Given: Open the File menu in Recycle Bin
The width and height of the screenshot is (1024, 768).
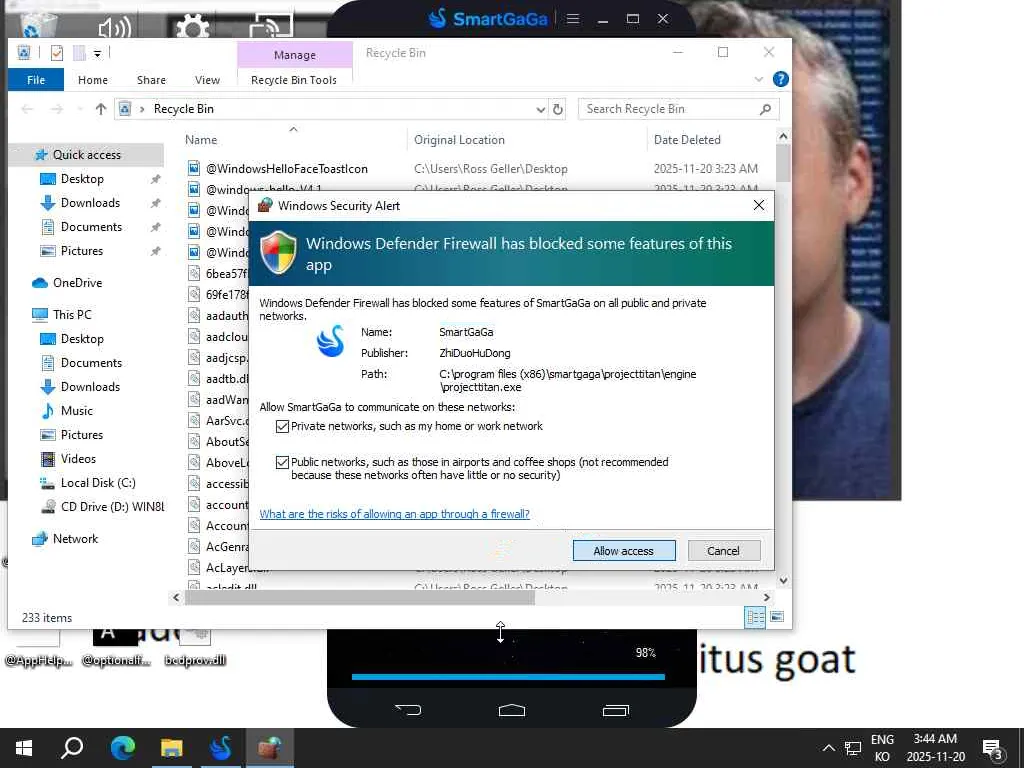Looking at the screenshot, I should pos(36,80).
